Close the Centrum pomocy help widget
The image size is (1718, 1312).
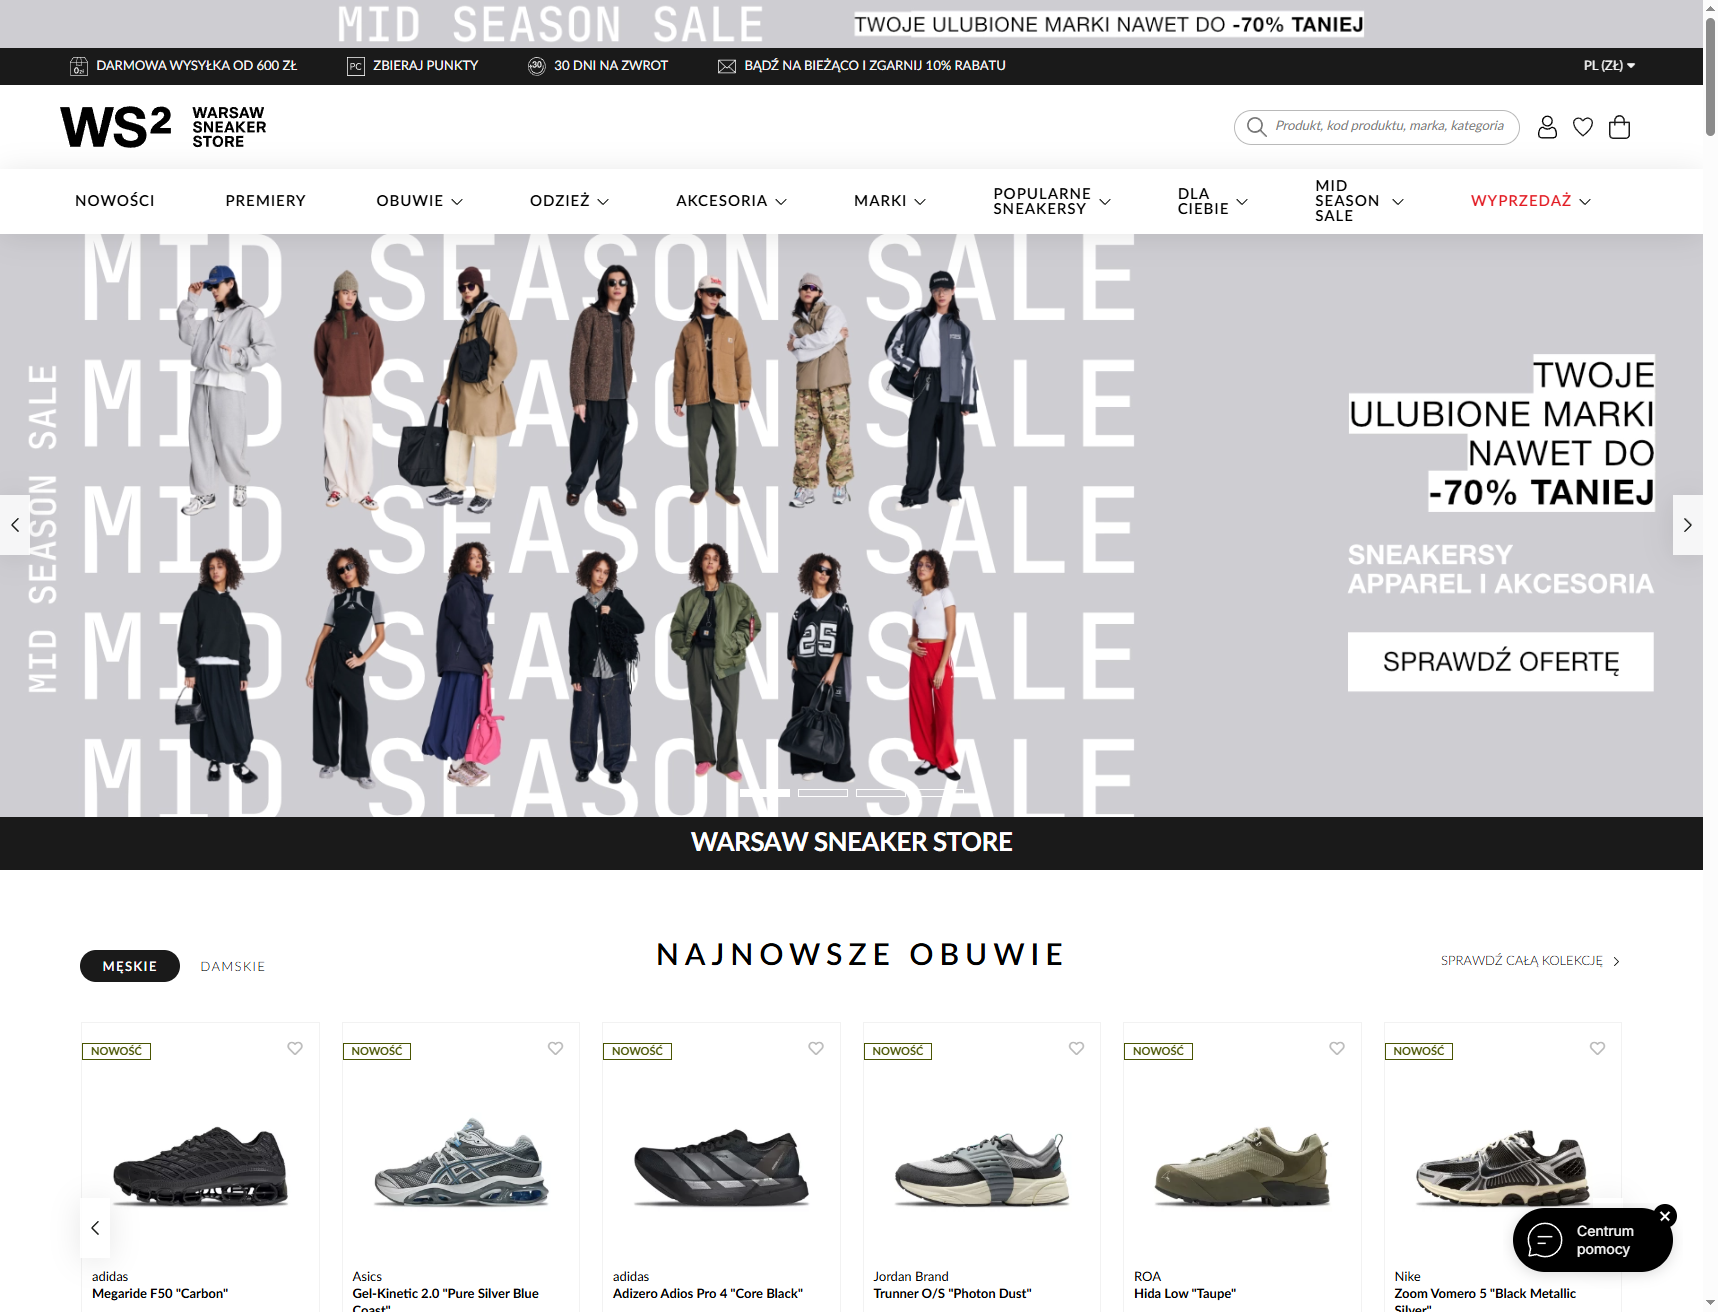pos(1665,1216)
